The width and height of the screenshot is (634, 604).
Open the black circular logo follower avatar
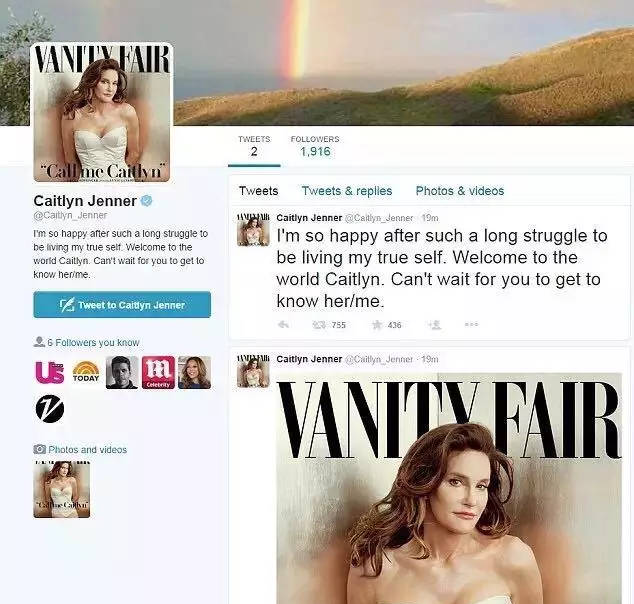(x=50, y=408)
